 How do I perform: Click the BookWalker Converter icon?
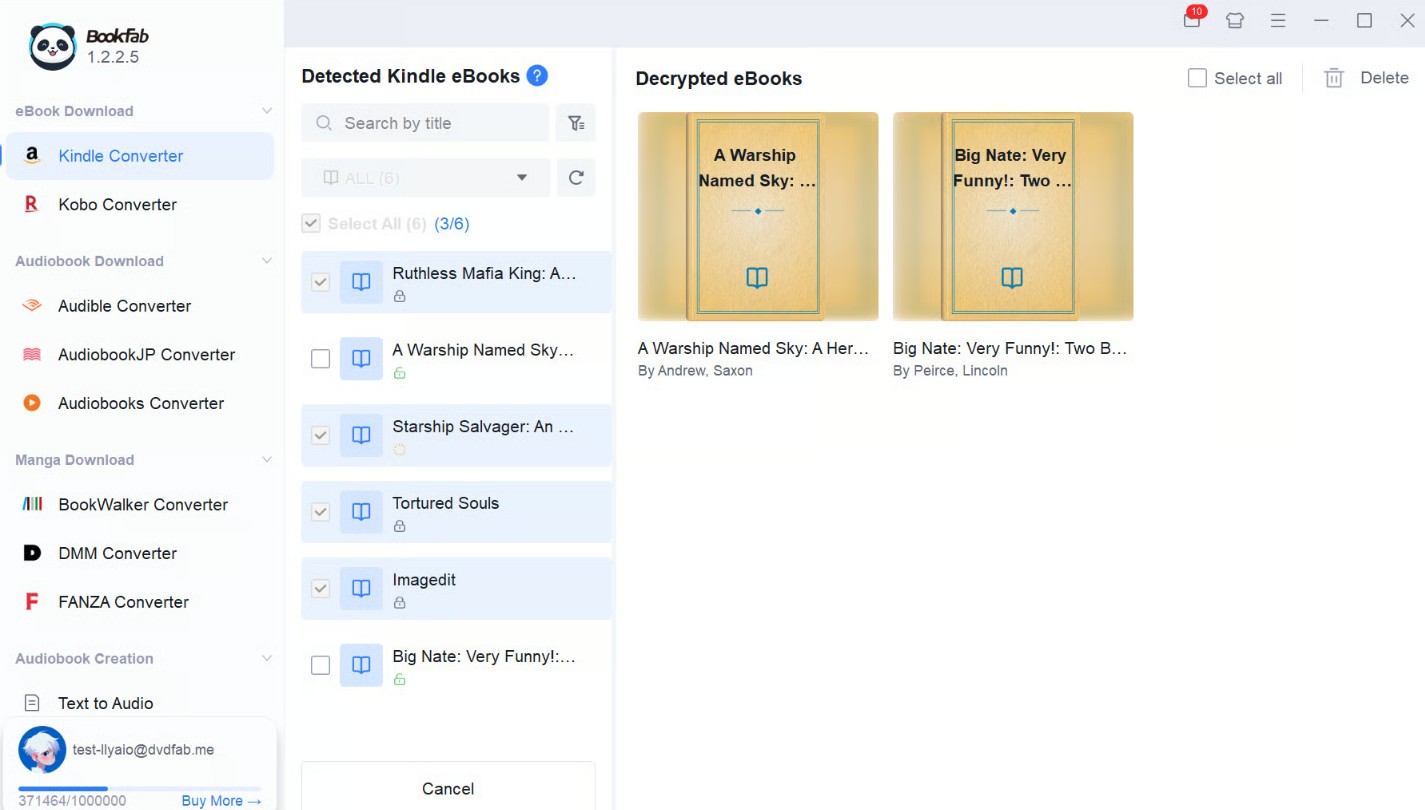[32, 505]
